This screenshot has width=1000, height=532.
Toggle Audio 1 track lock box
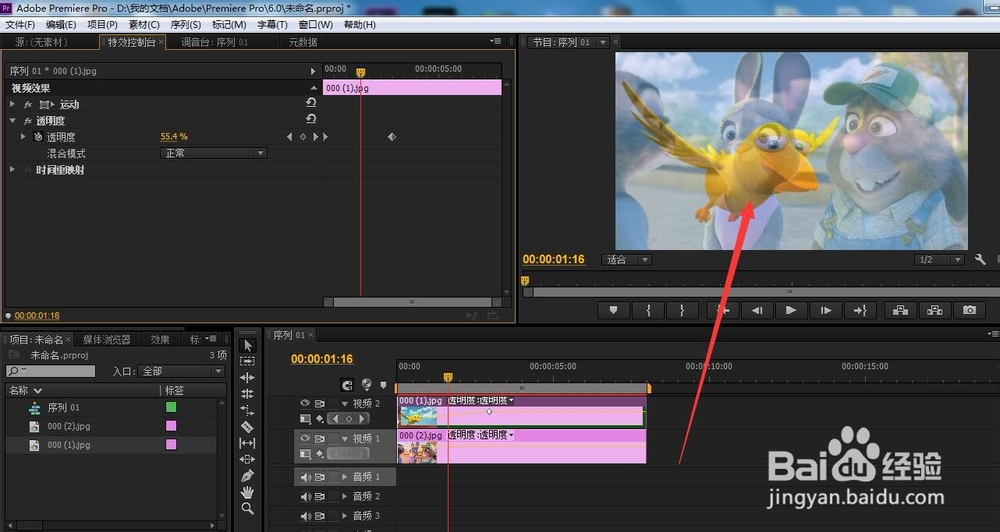point(334,477)
